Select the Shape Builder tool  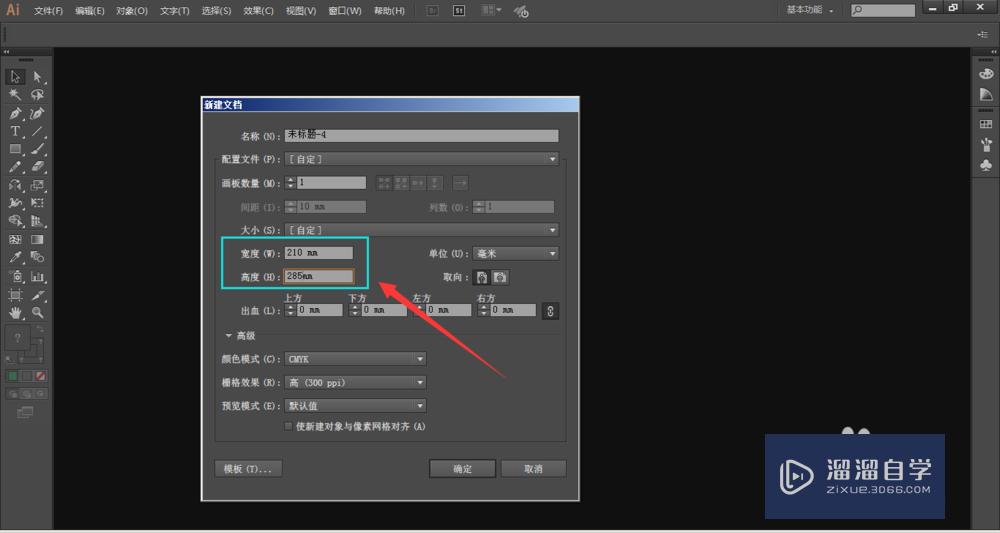pyautogui.click(x=15, y=221)
